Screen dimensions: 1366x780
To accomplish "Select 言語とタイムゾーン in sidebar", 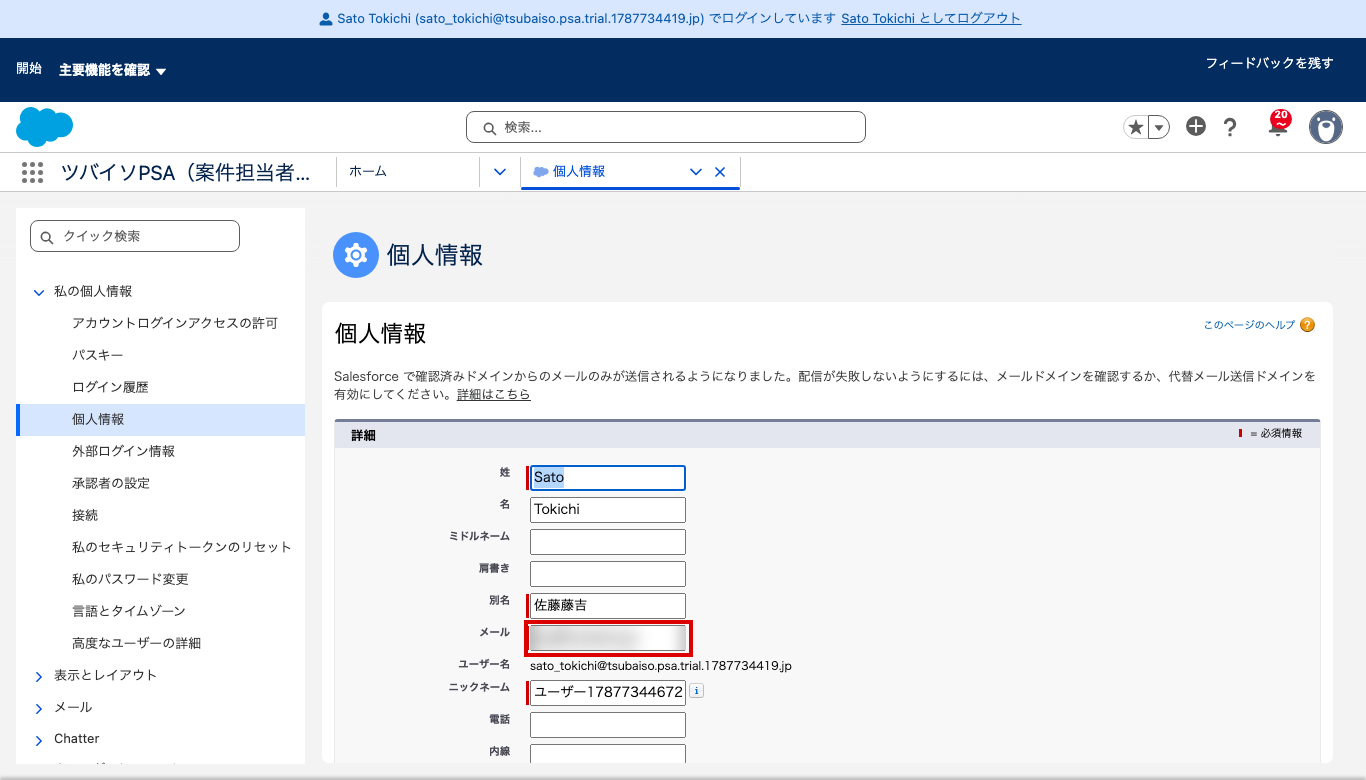I will point(129,611).
